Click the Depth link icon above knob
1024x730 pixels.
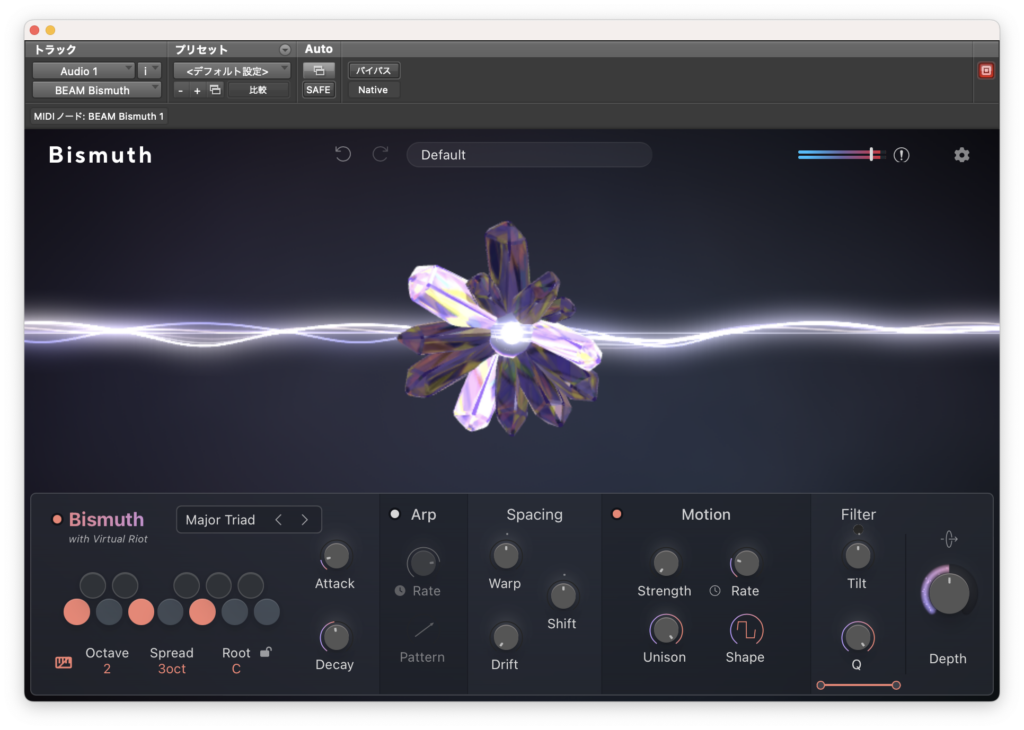(x=949, y=539)
